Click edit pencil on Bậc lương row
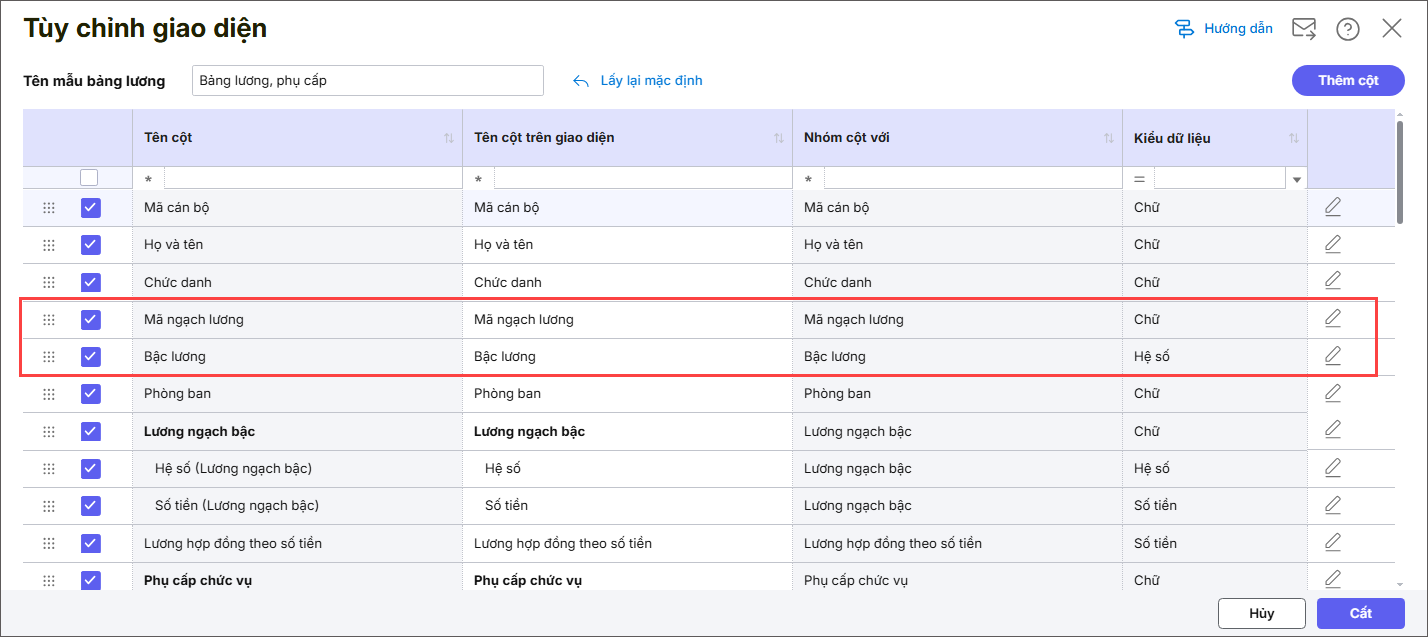This screenshot has width=1428, height=637. (x=1332, y=355)
